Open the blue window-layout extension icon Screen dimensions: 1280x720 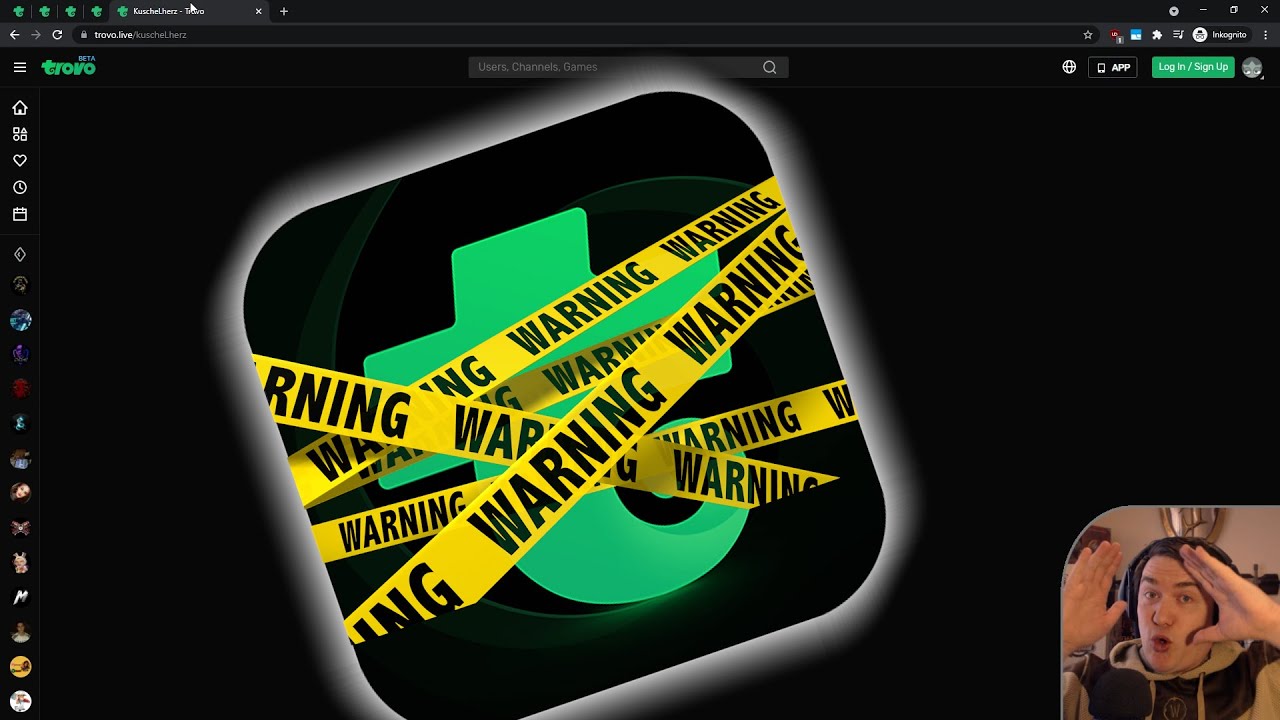pyautogui.click(x=1136, y=35)
